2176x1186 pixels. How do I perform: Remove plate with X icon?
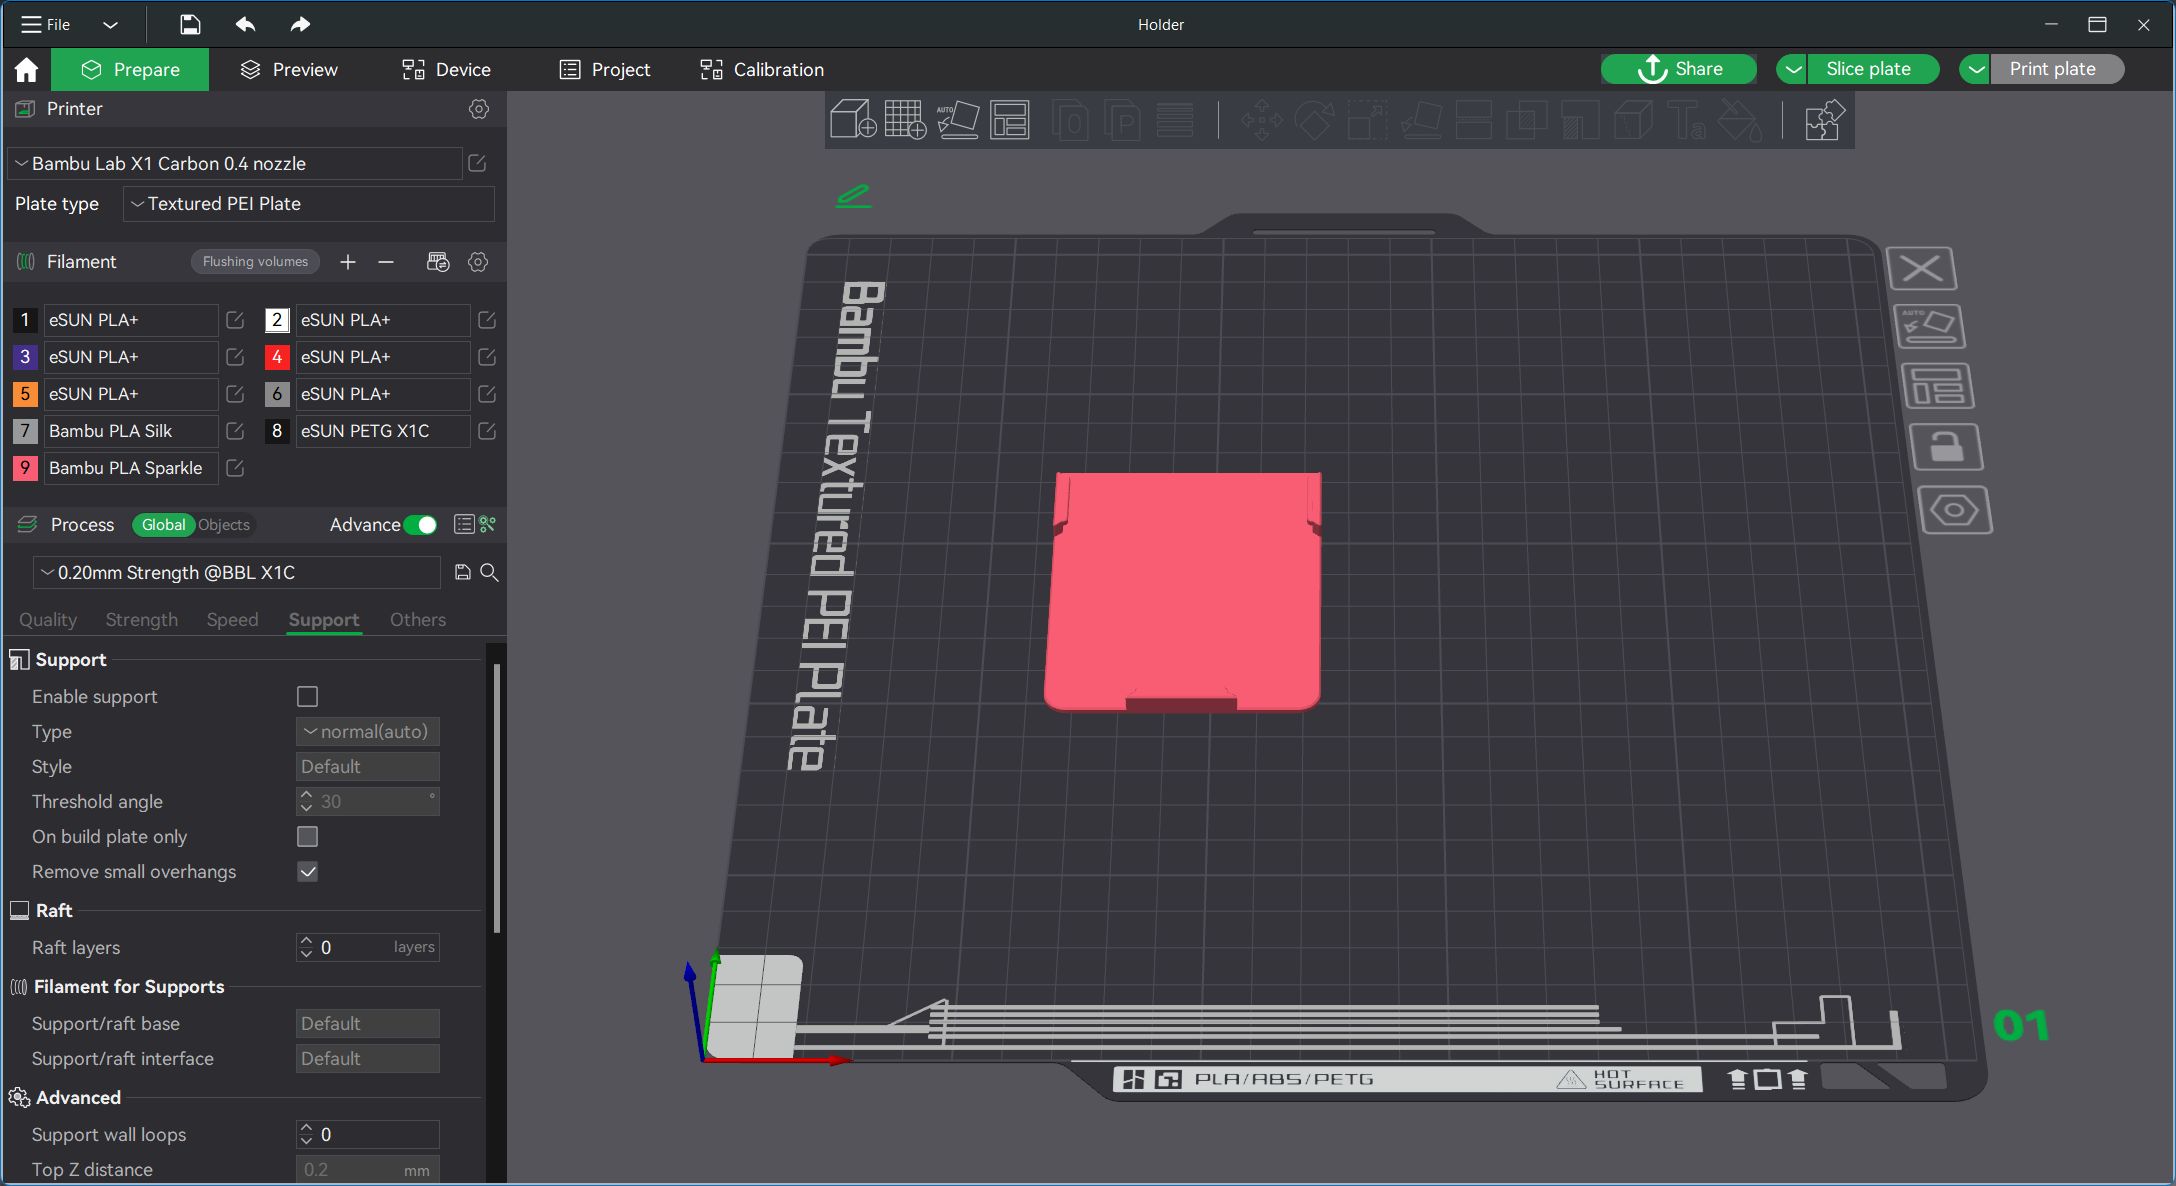(1921, 268)
